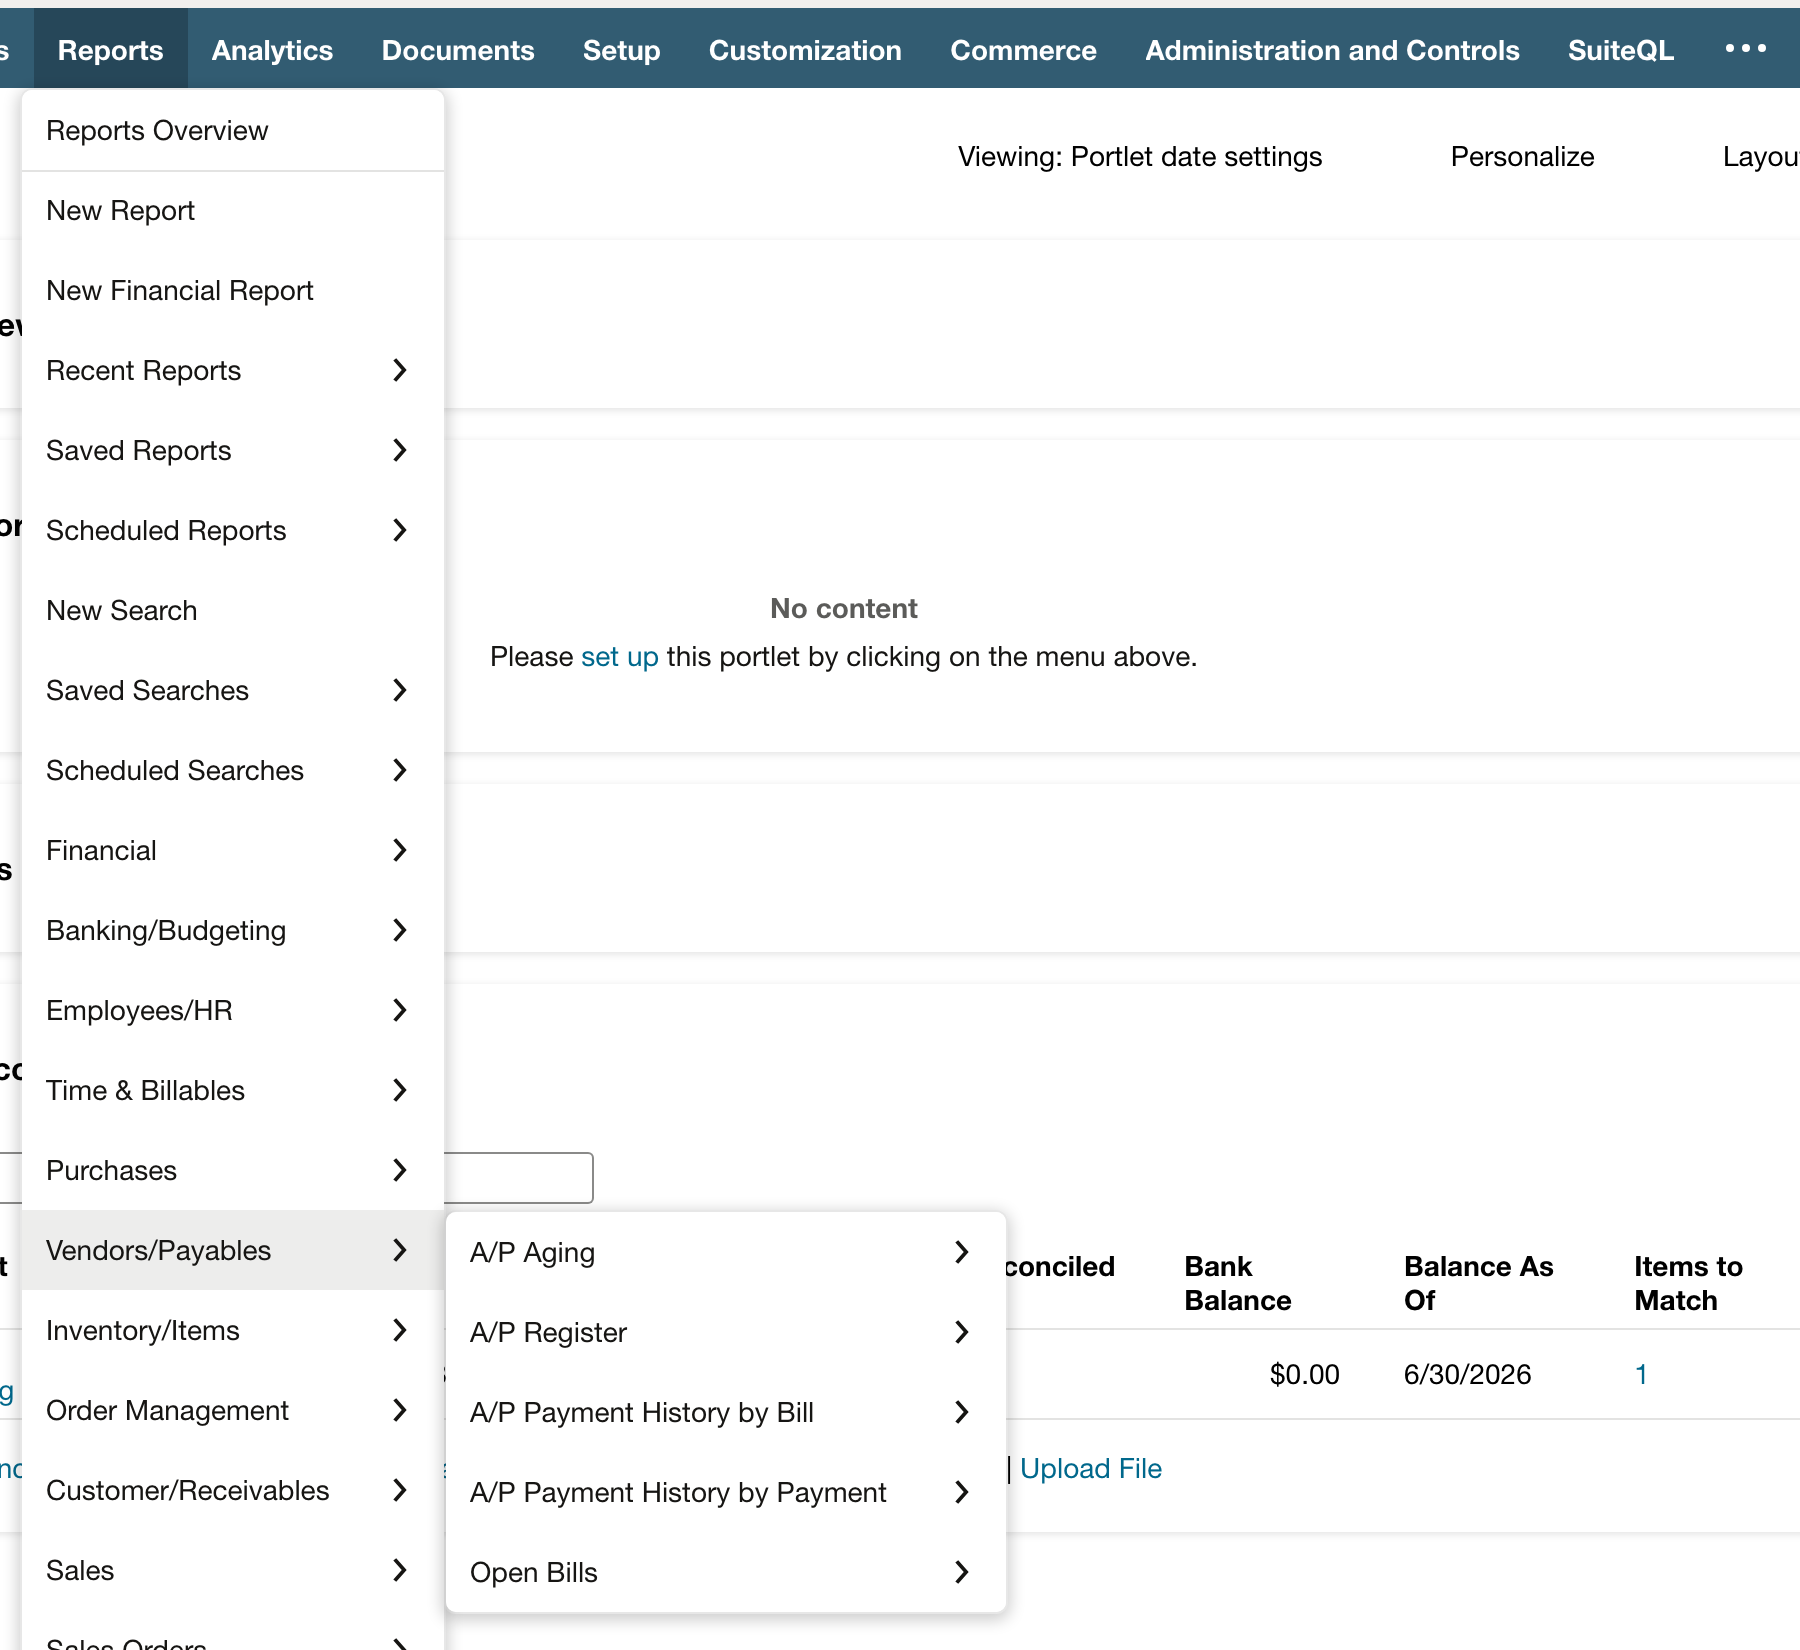Open Administration and Controls menu
Viewport: 1800px width, 1650px height.
tap(1332, 50)
